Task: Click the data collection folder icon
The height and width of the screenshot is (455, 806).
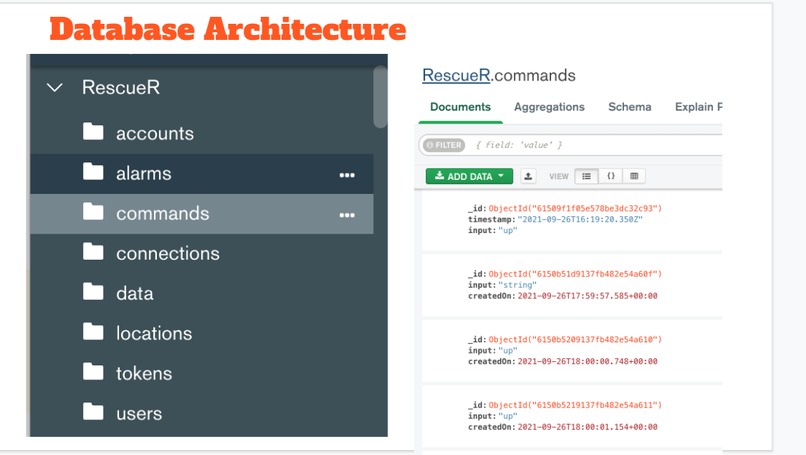Action: [93, 292]
